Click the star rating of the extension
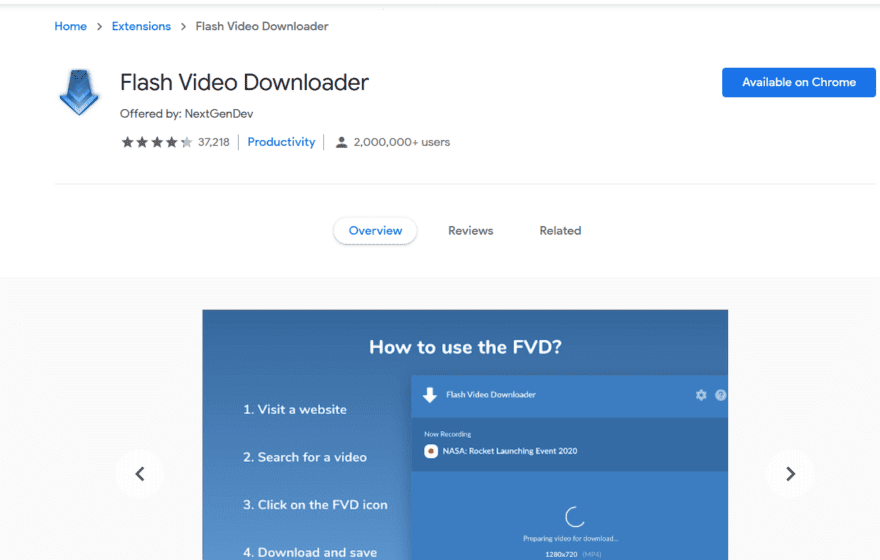 coord(157,142)
